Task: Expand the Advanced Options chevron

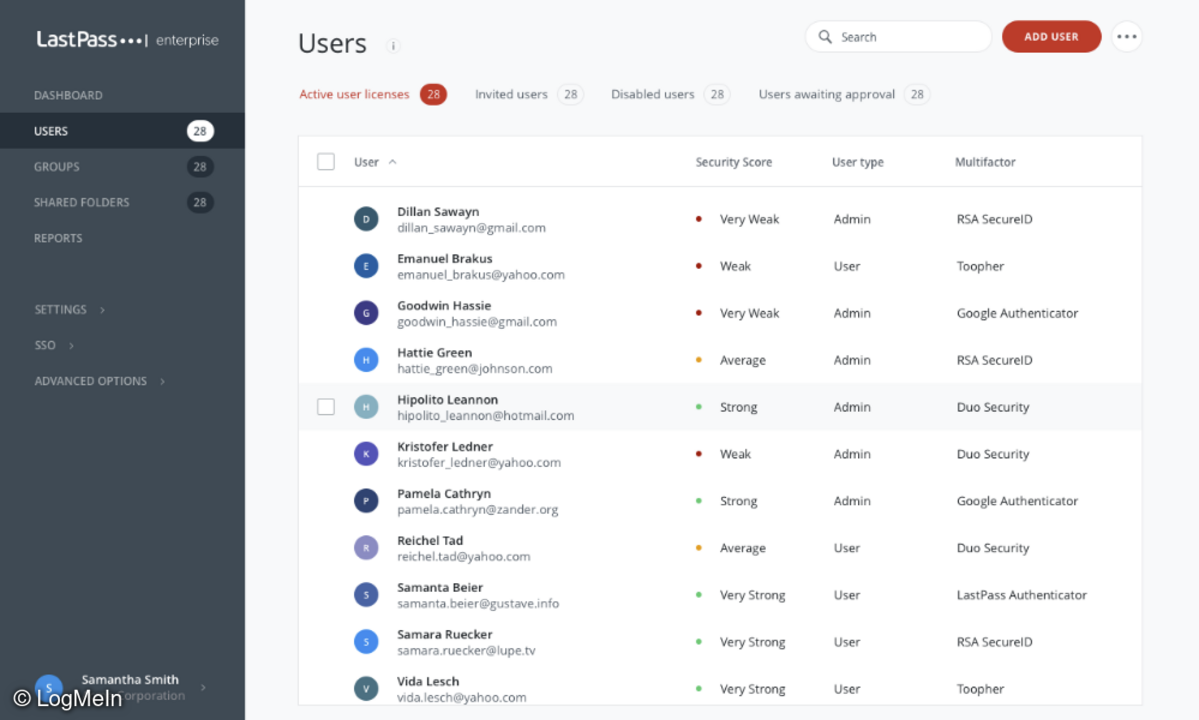Action: (x=162, y=381)
